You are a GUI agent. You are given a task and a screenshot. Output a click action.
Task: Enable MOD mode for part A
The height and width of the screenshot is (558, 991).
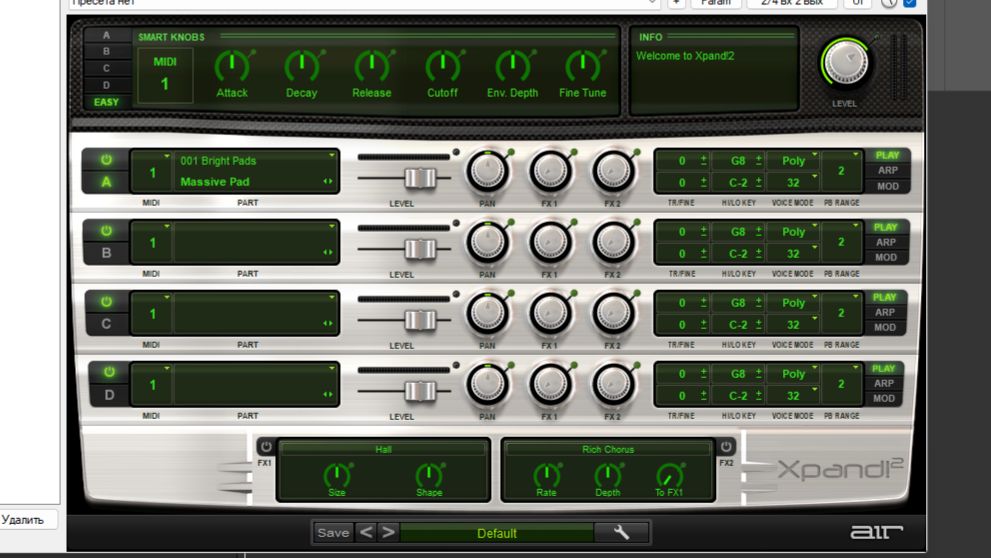(x=887, y=186)
